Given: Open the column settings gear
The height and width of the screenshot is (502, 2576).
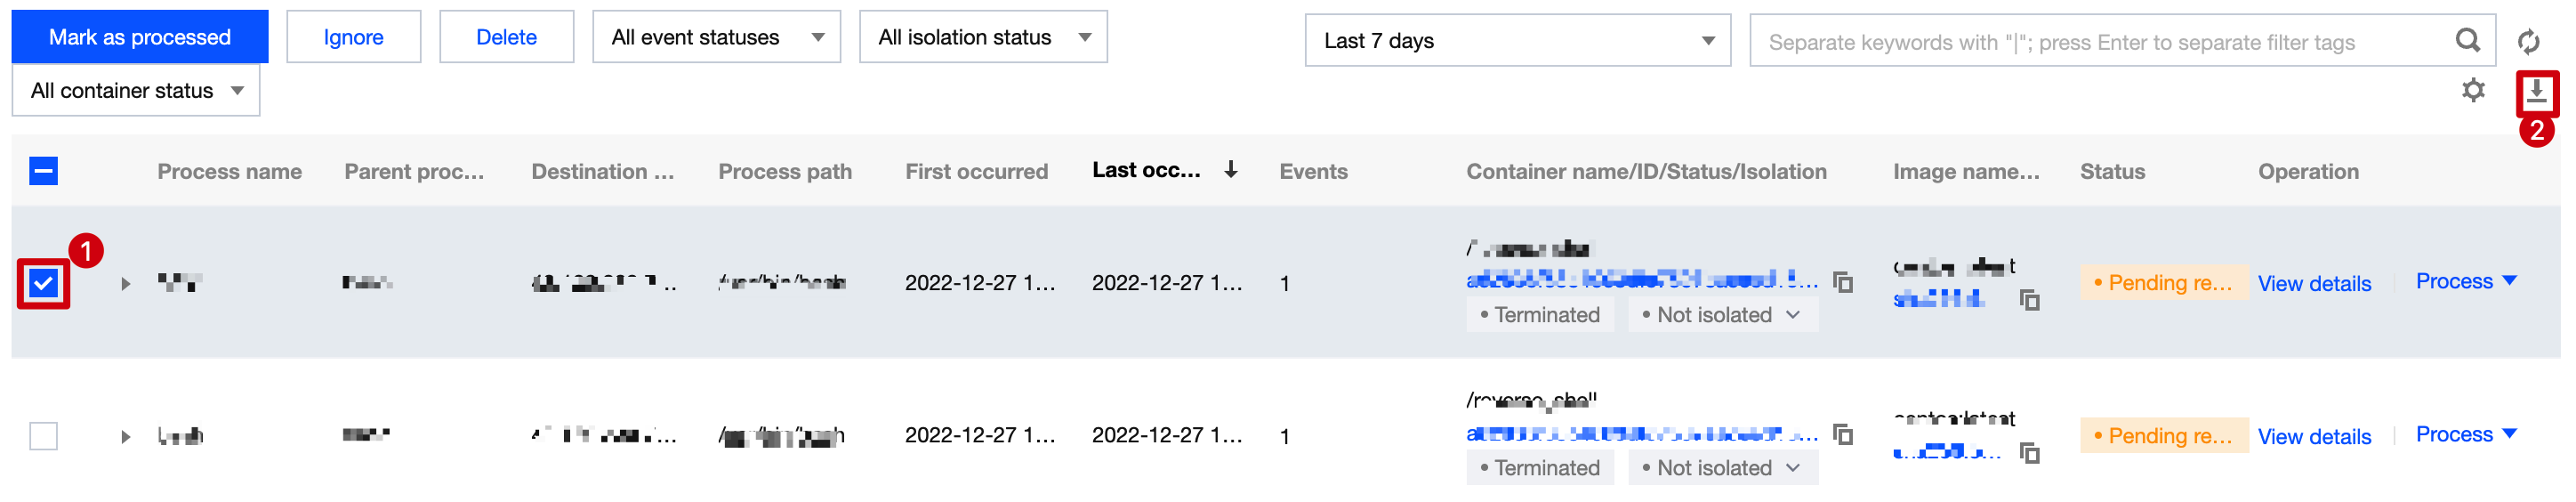Looking at the screenshot, I should [x=2472, y=91].
